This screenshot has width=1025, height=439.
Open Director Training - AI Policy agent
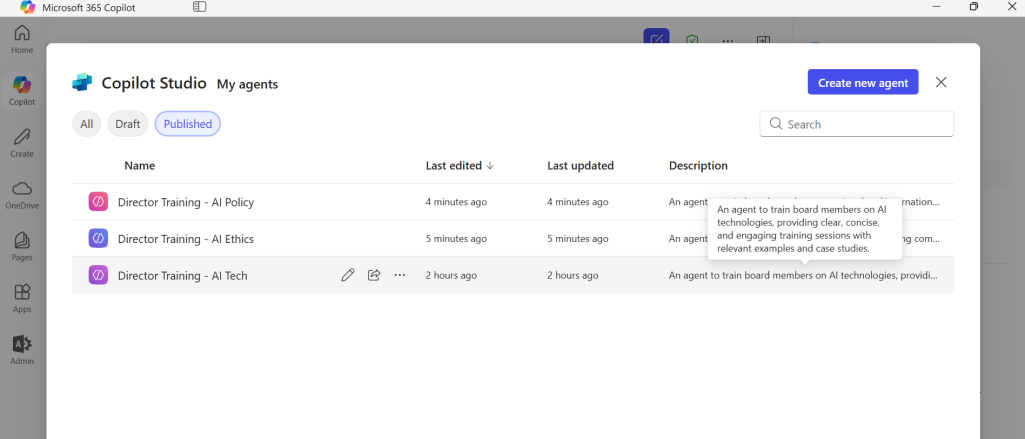click(x=186, y=202)
